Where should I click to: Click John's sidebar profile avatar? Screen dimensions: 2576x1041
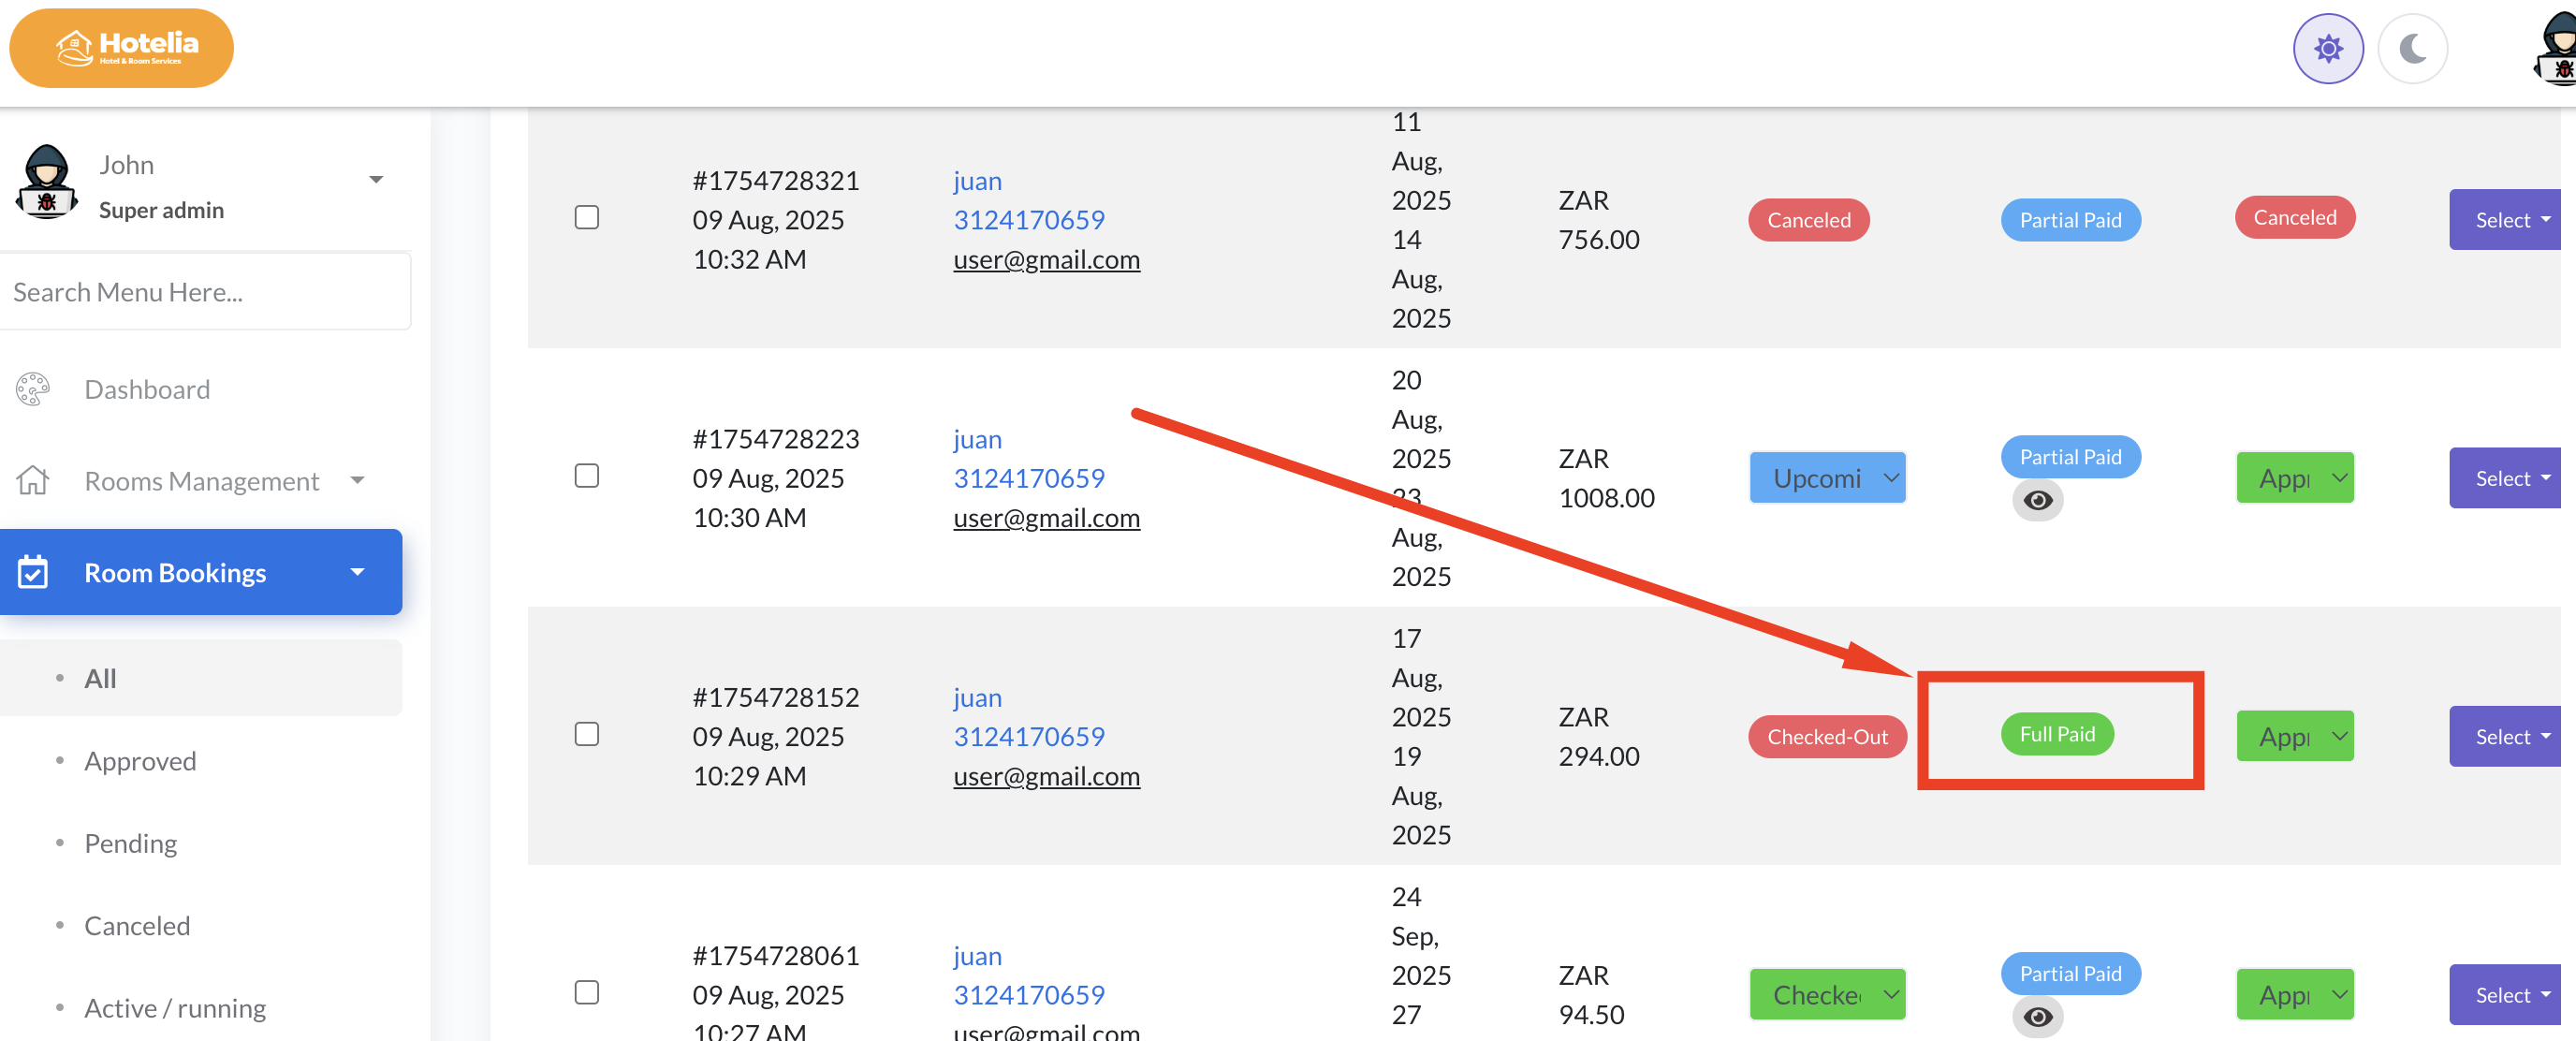[x=46, y=182]
